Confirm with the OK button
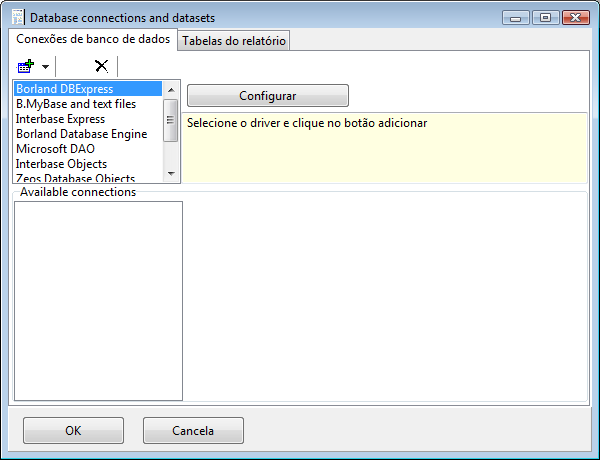This screenshot has height=460, width=600. [x=73, y=431]
